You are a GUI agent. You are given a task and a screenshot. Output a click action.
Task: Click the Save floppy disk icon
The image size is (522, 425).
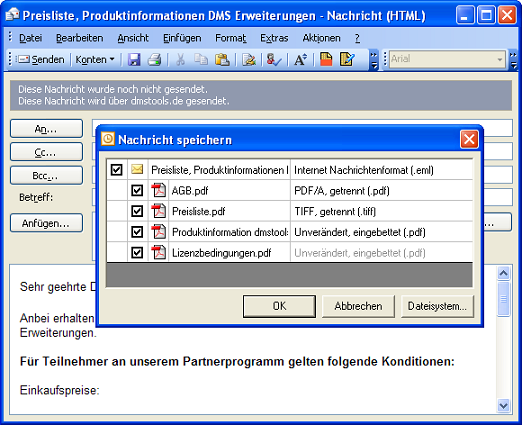[x=134, y=60]
